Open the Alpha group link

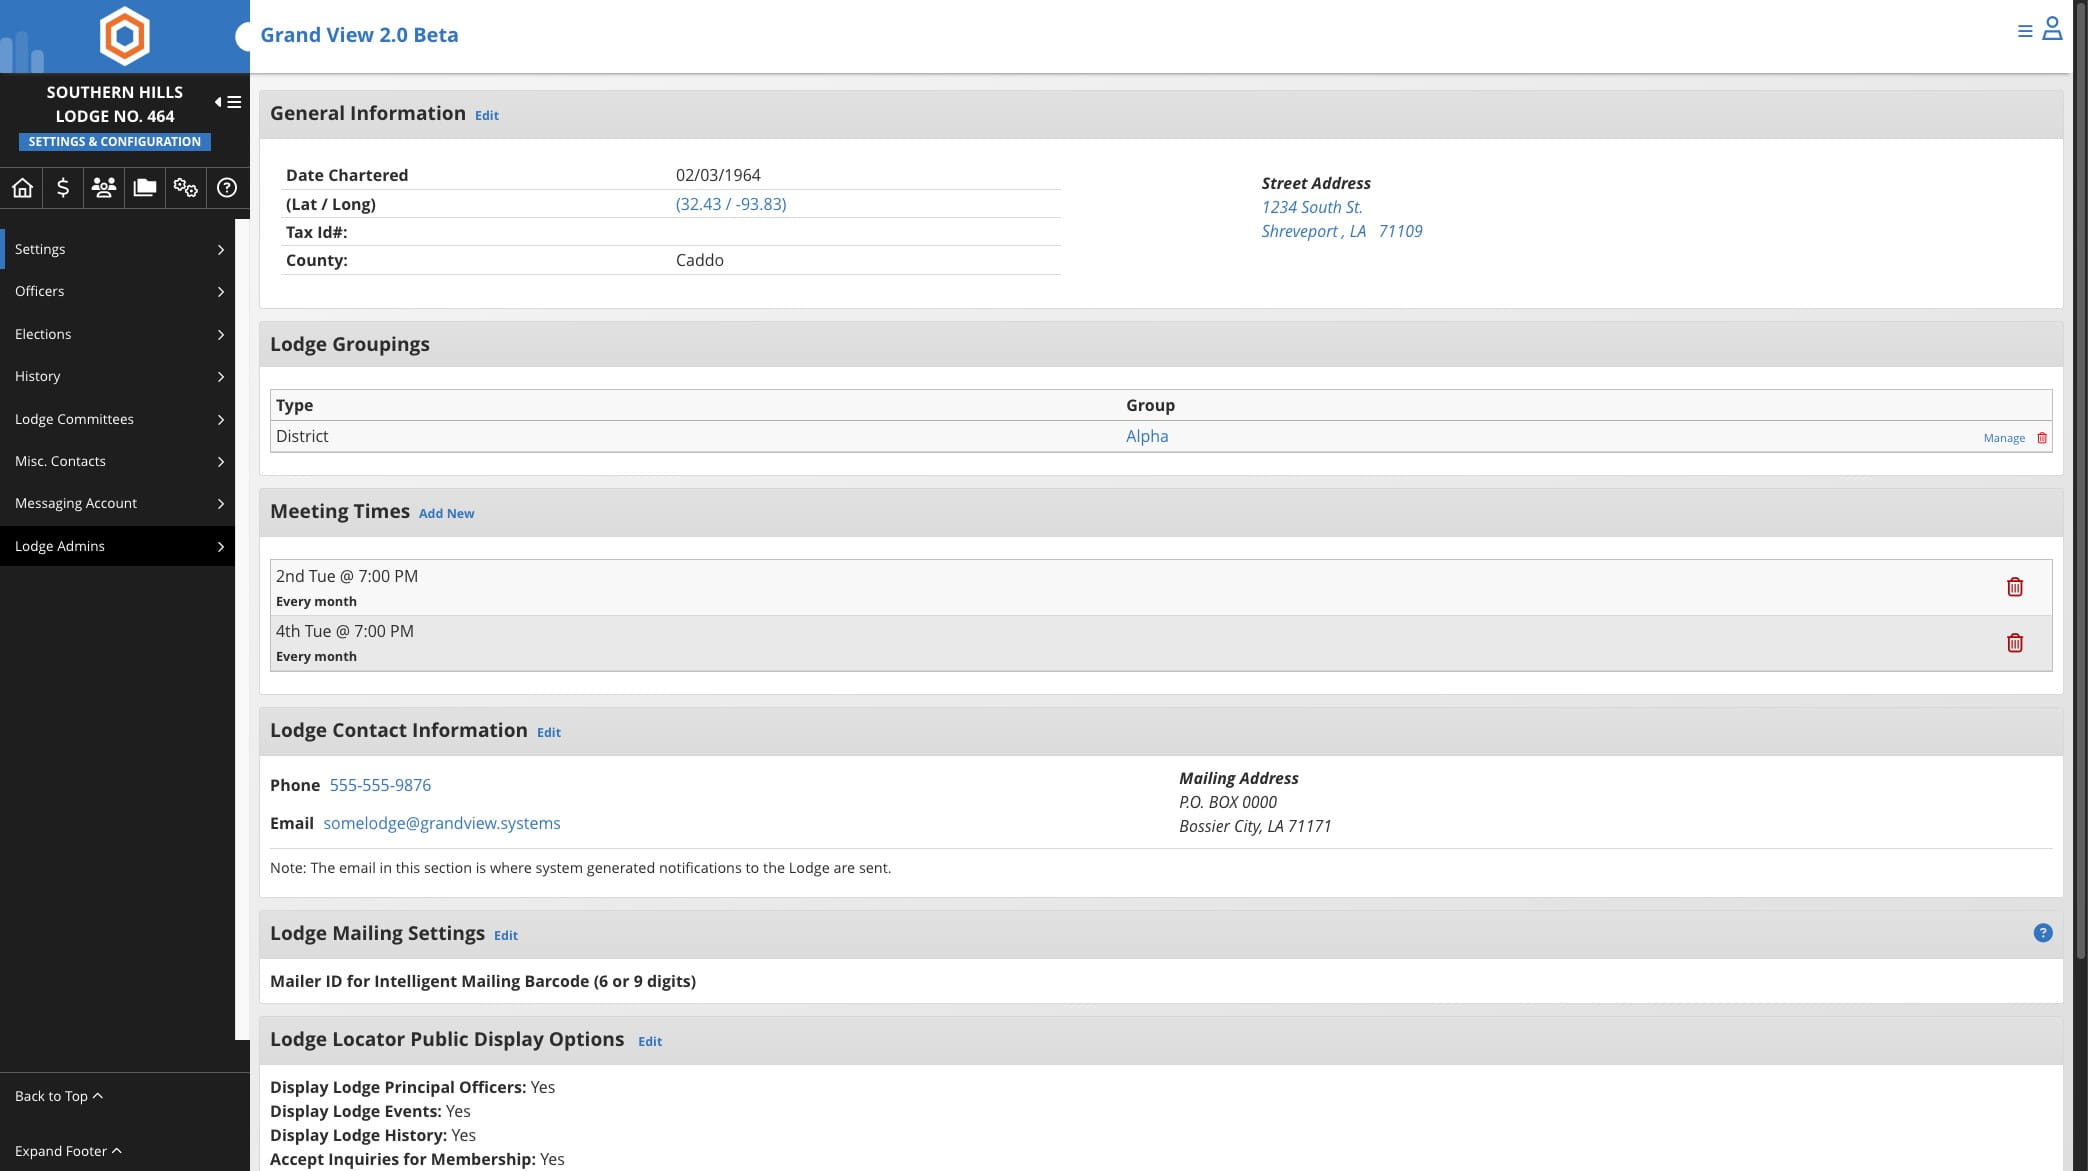1147,436
